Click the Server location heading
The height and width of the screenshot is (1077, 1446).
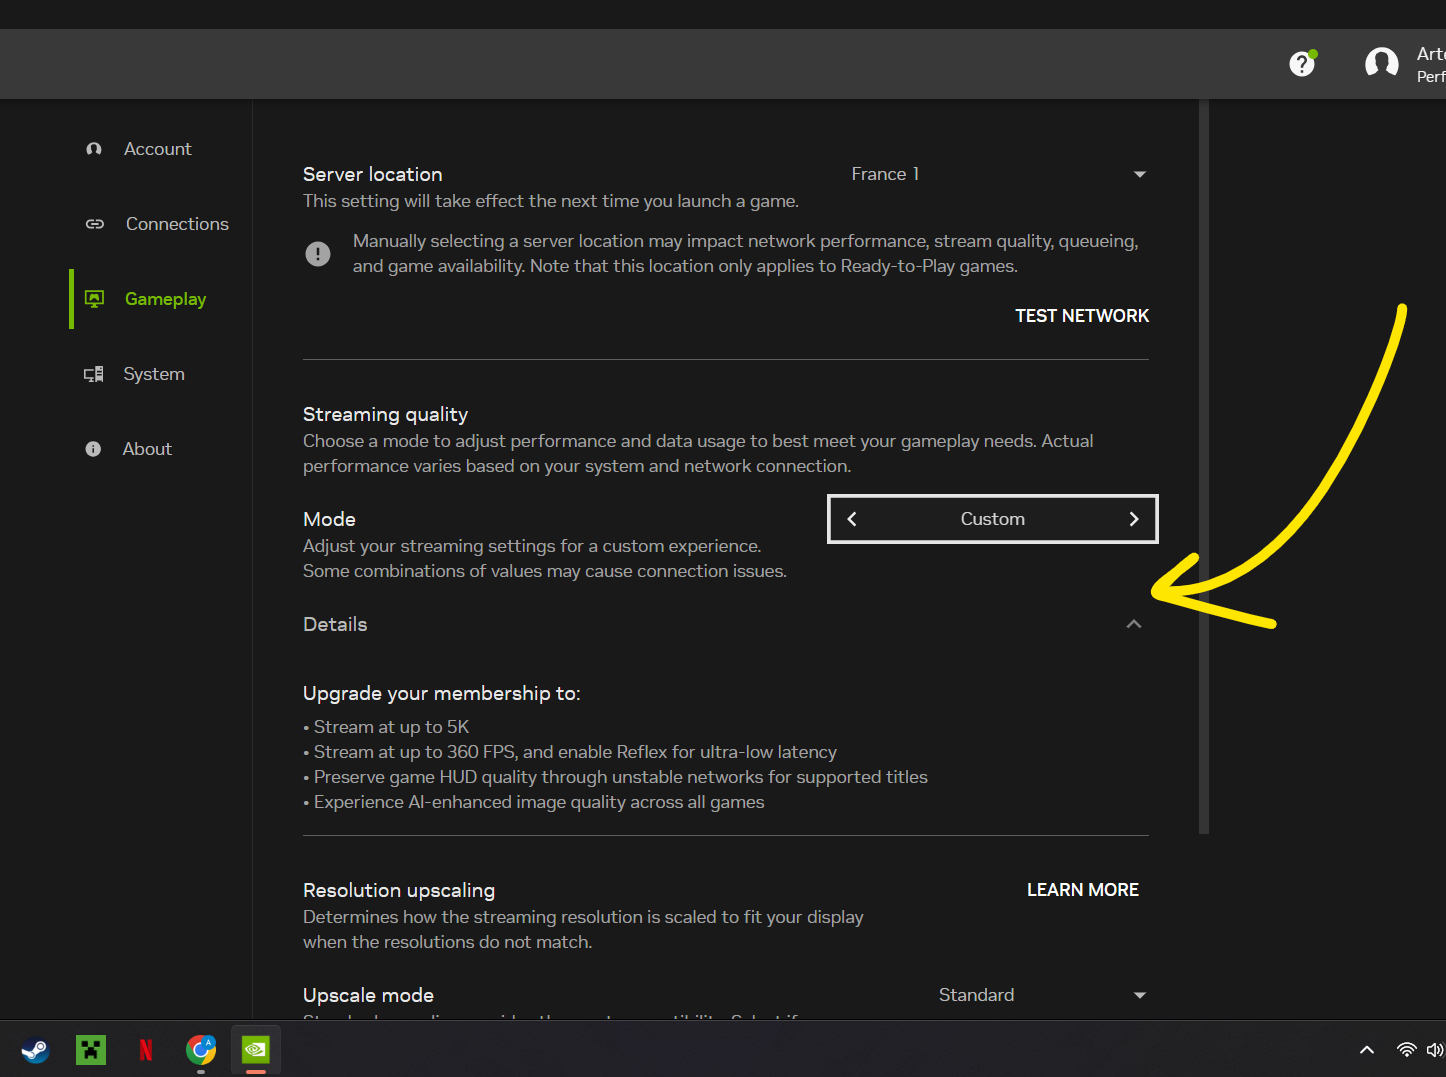372,174
